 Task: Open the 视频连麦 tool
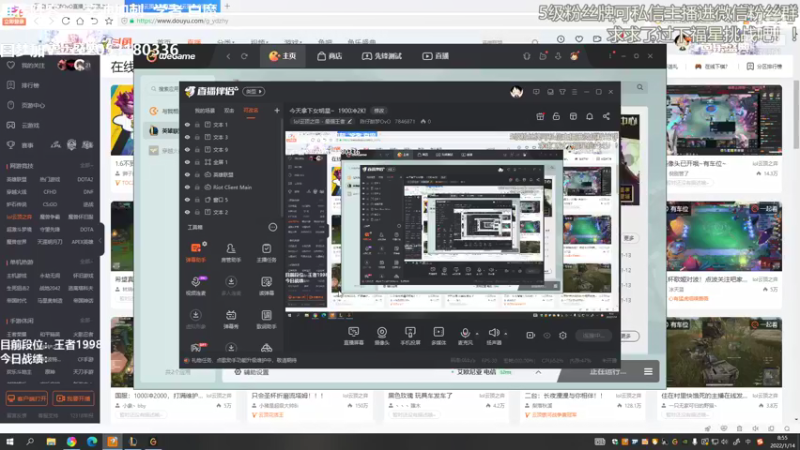point(196,286)
